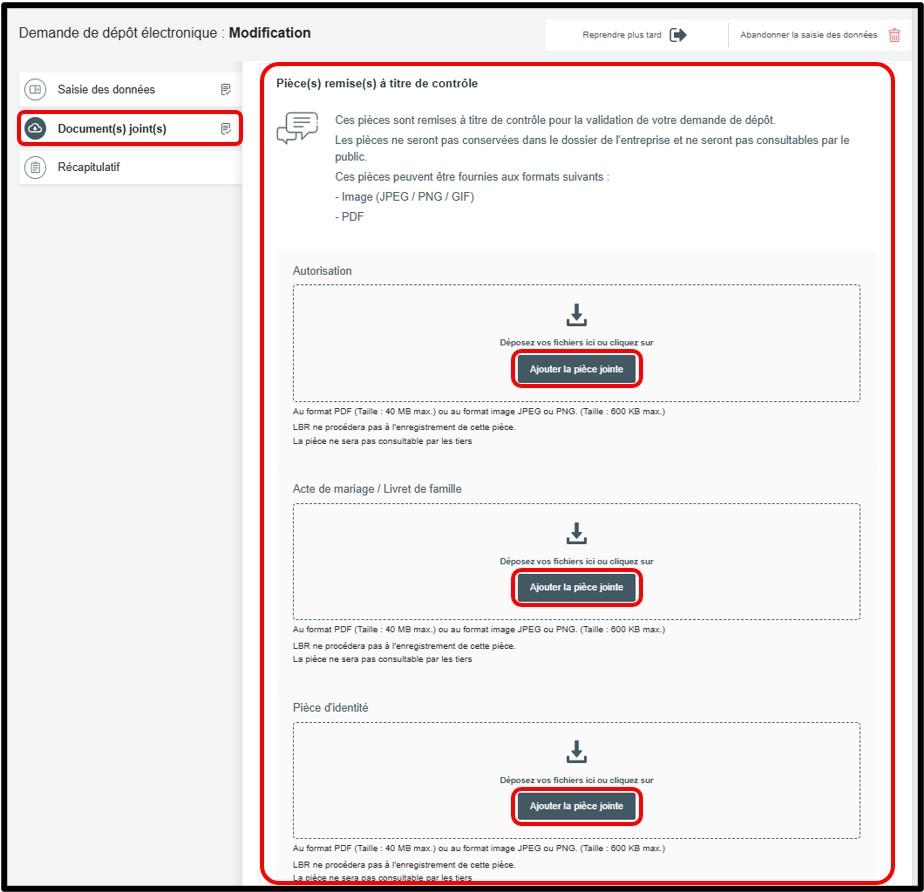Add attachment for Autorisation
Screen dimensions: 924x892
(x=576, y=369)
